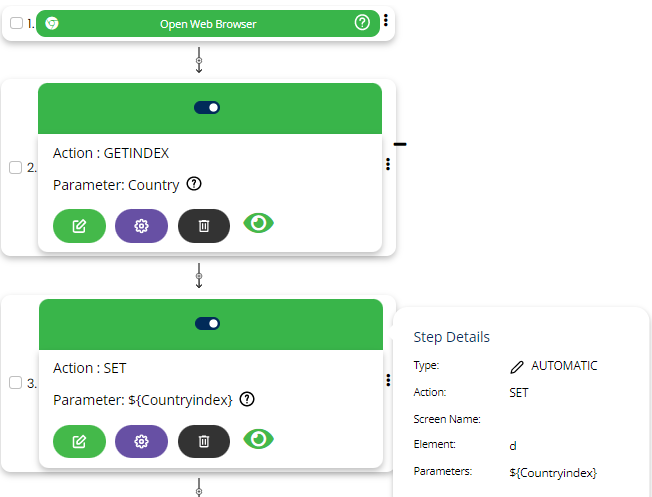
Task: Edit the SET step with green pencil button
Action: [x=79, y=441]
